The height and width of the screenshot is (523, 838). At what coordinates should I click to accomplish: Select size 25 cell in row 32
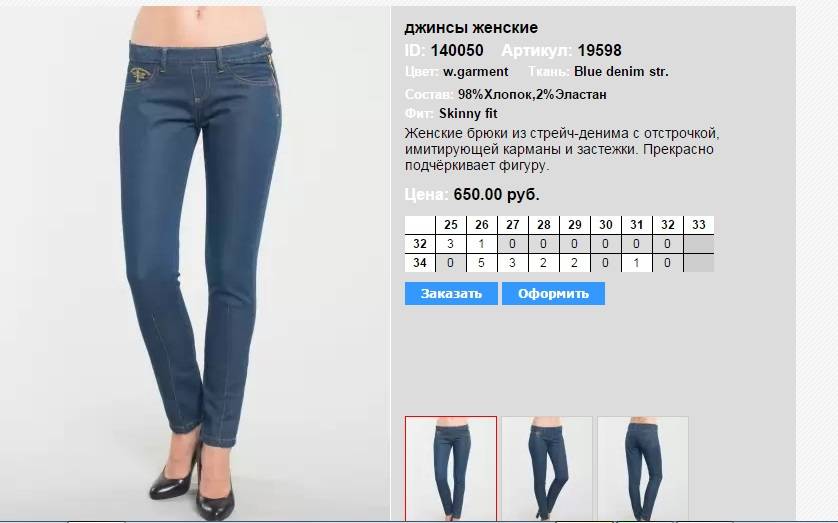pos(451,244)
